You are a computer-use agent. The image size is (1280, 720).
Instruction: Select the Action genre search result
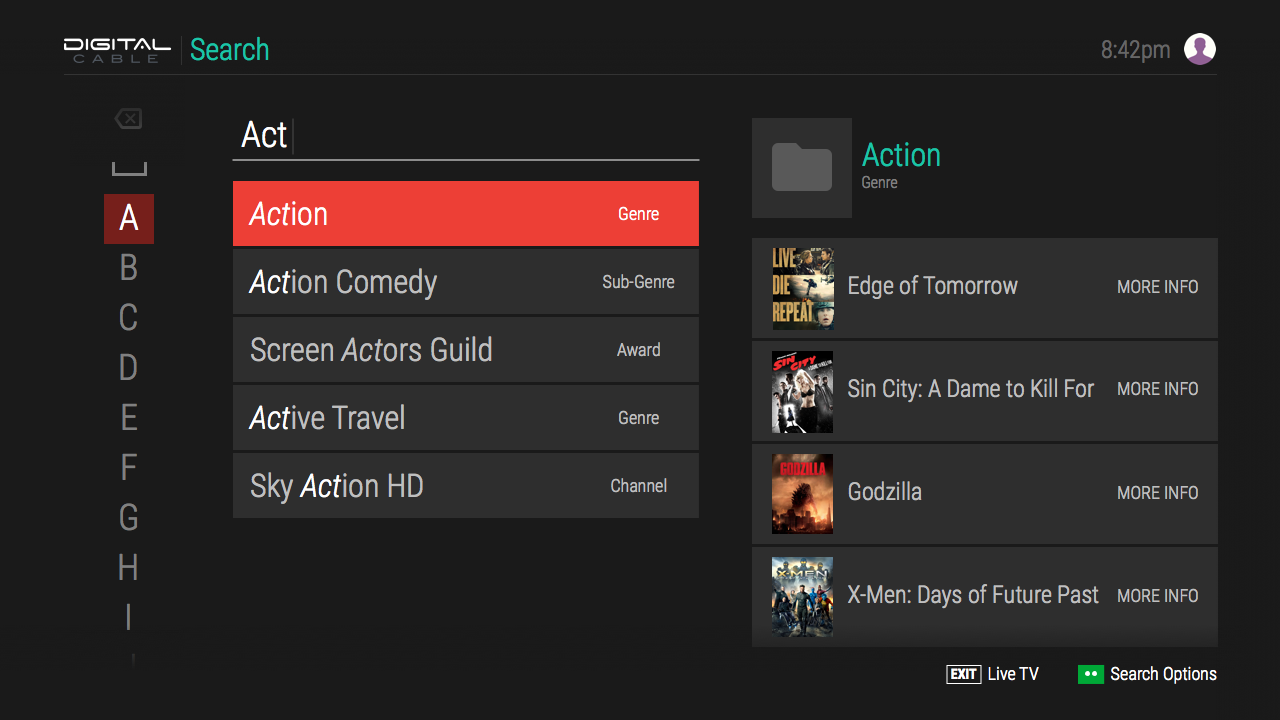click(465, 214)
